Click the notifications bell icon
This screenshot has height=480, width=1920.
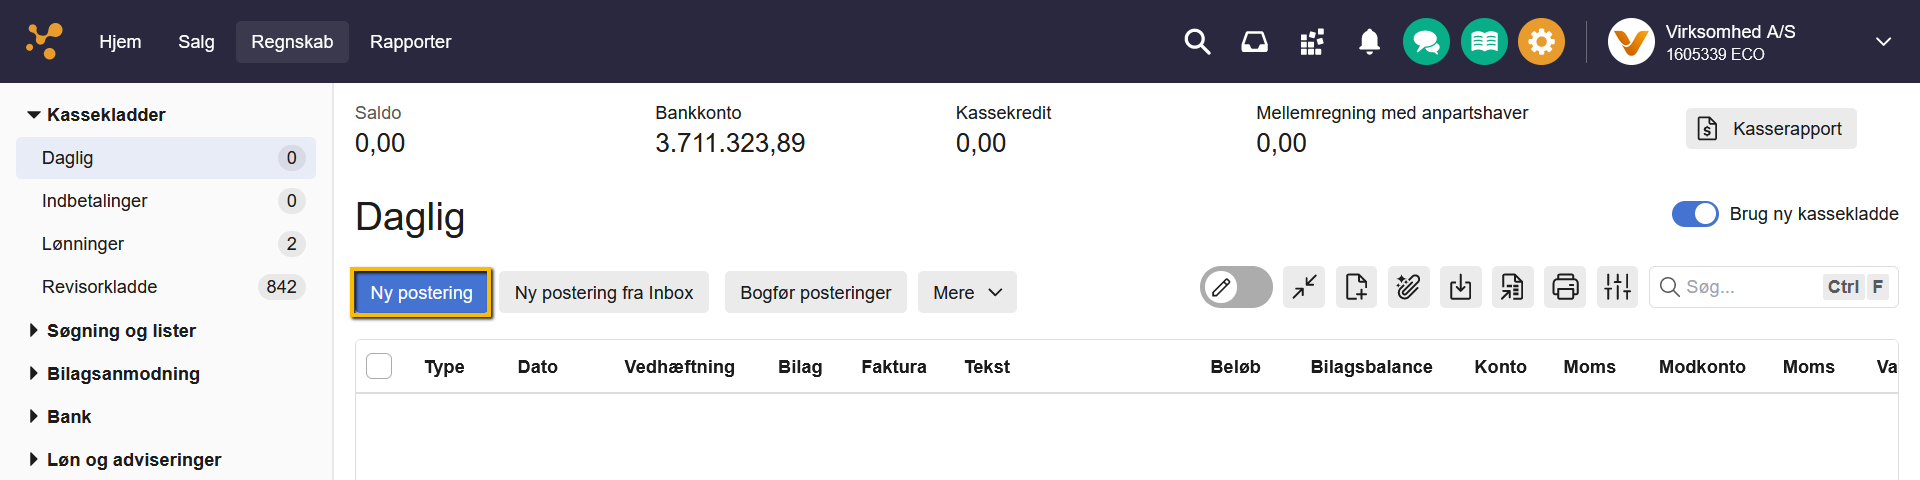point(1369,42)
